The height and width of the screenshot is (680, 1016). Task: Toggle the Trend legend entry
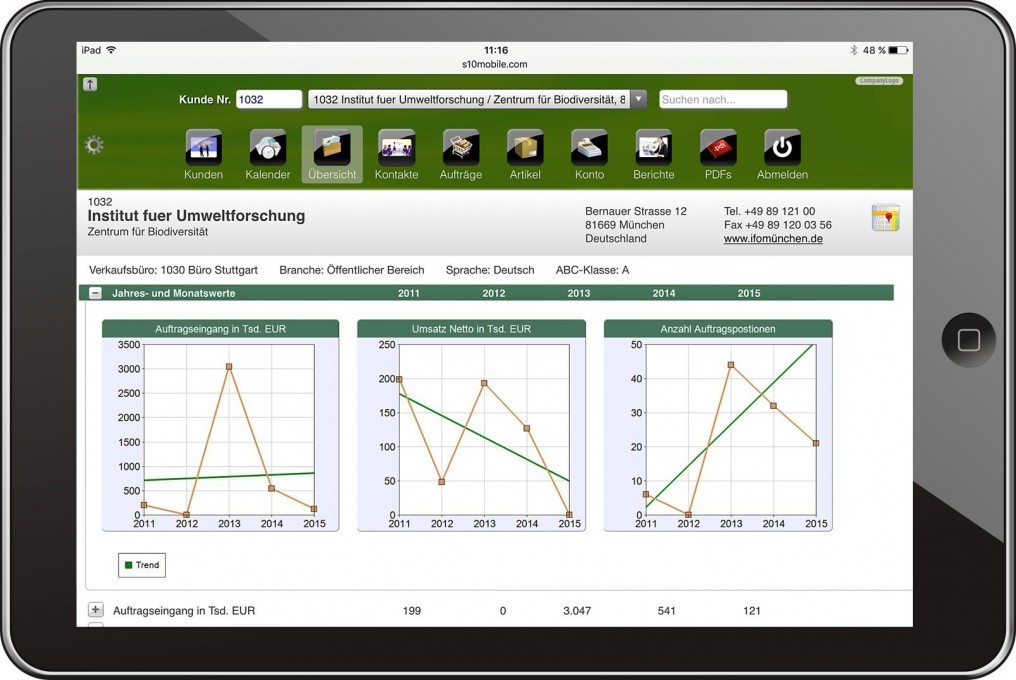tap(141, 565)
